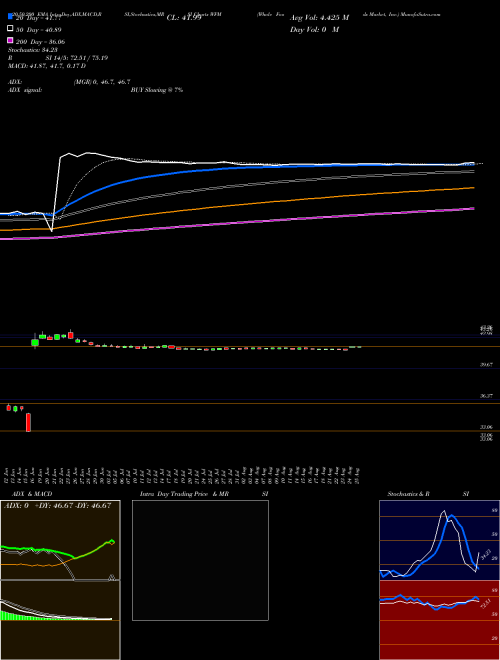Click the 'ADX signal:' label
This screenshot has width=500, height=660.
coord(25,90)
